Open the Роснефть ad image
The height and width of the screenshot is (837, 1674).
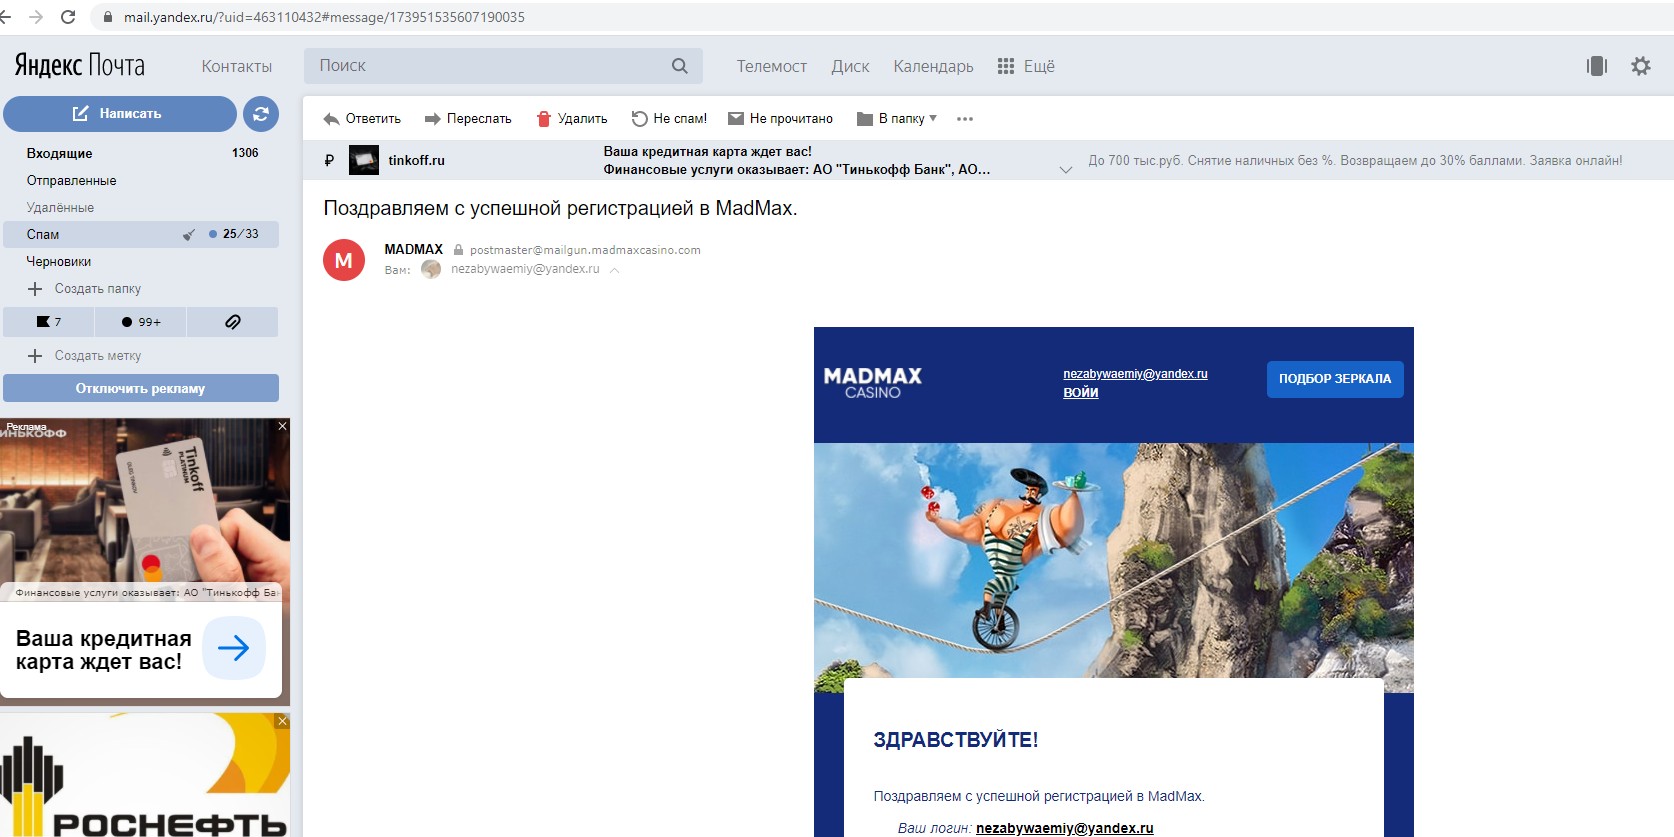[x=145, y=774]
